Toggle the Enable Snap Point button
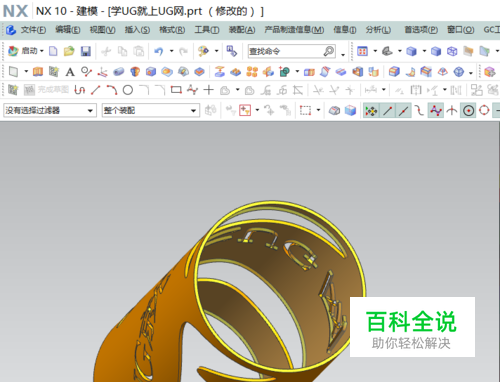Image resolution: width=500 pixels, height=382 pixels. point(371,110)
